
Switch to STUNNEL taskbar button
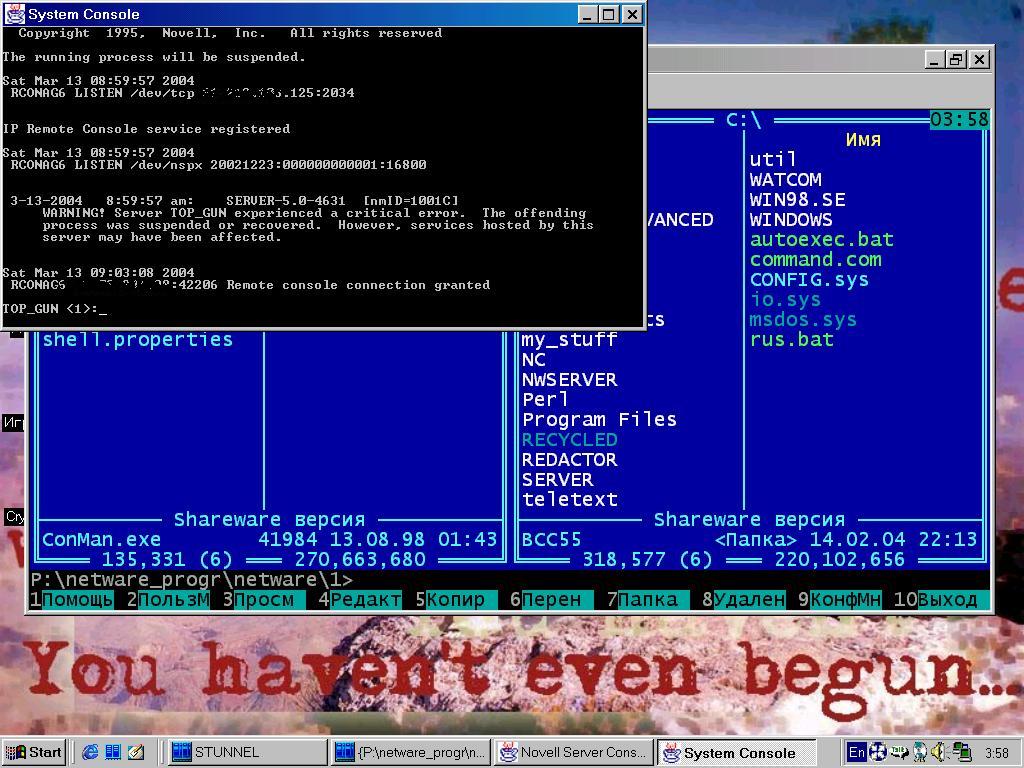tap(244, 752)
